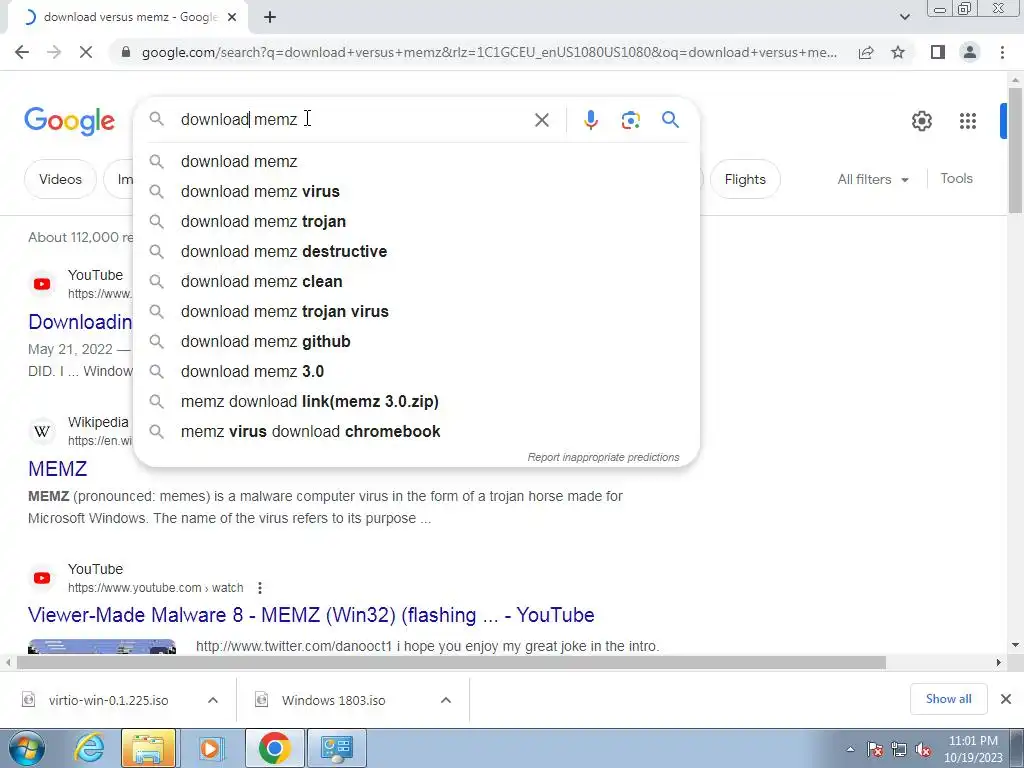Screen dimensions: 1024x768
Task: Search by image with Google Lens
Action: (630, 120)
